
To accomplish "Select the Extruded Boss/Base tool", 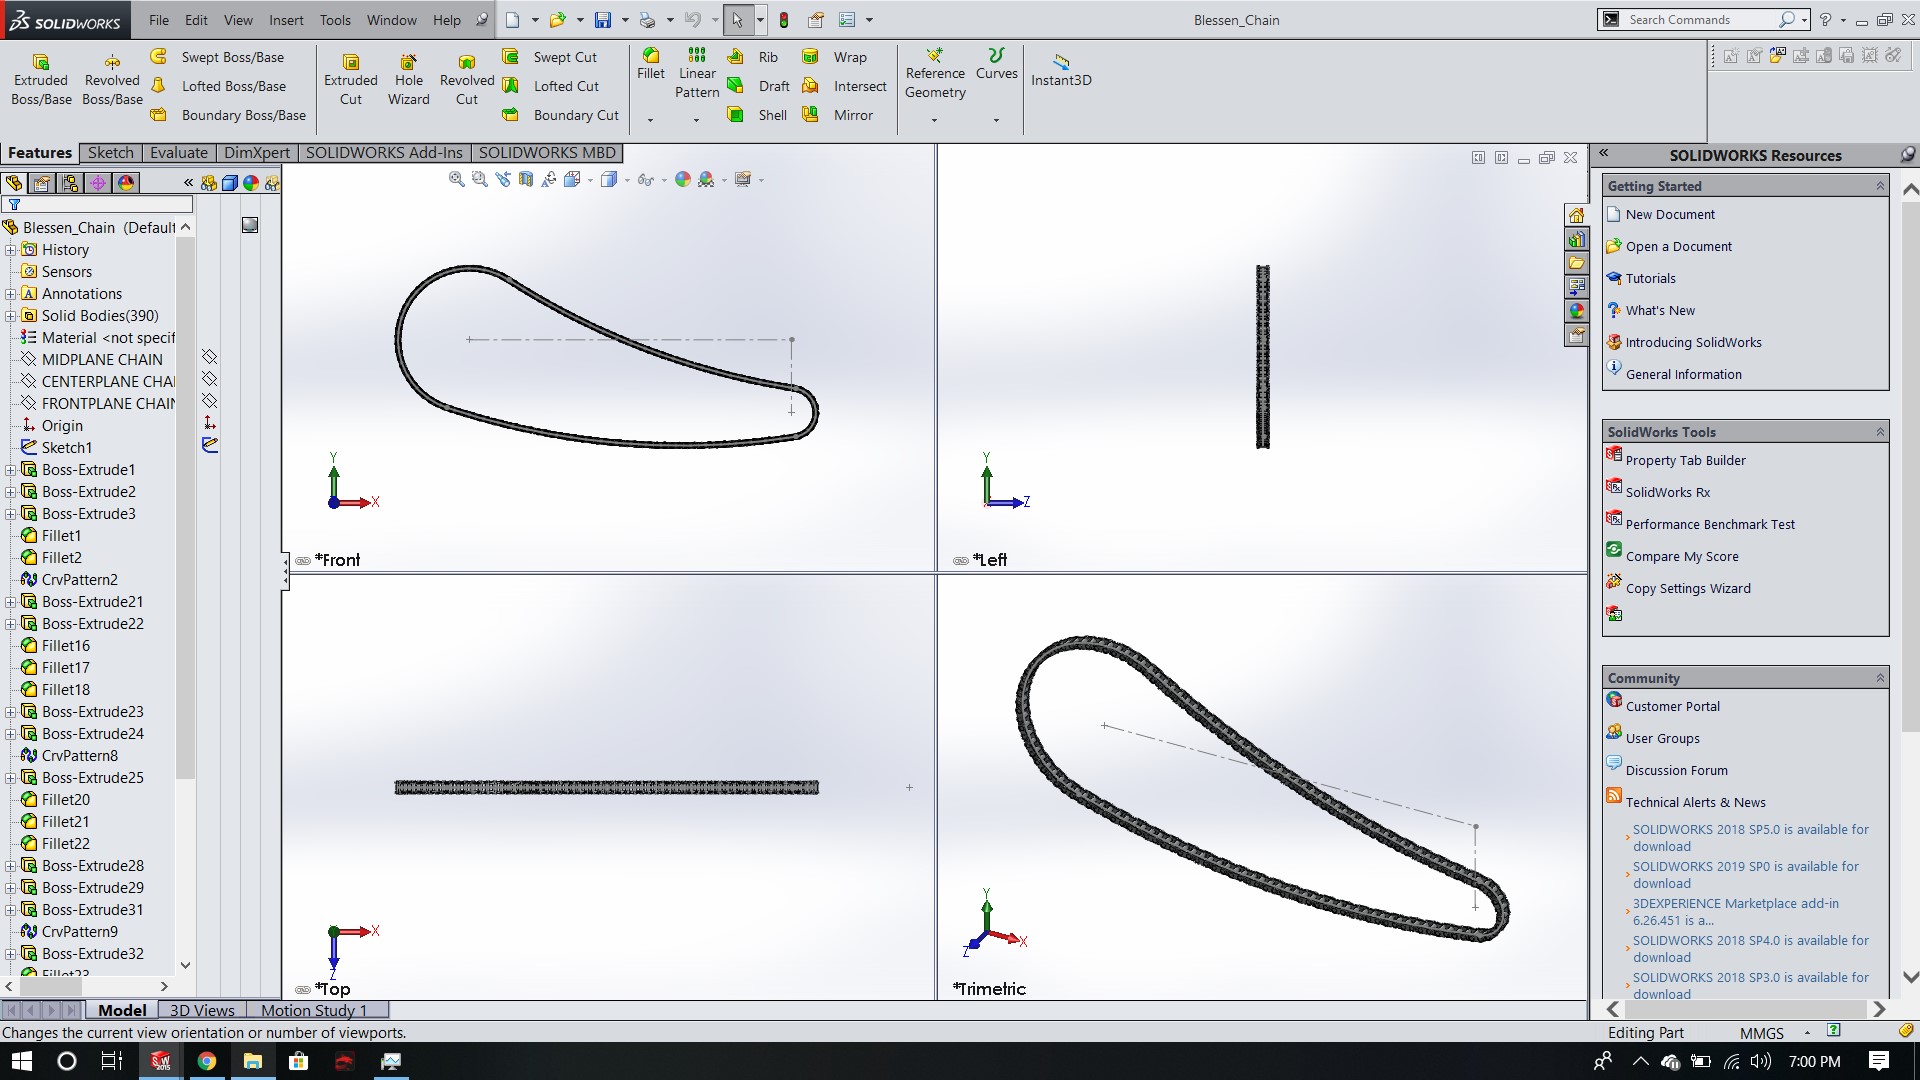I will (40, 77).
